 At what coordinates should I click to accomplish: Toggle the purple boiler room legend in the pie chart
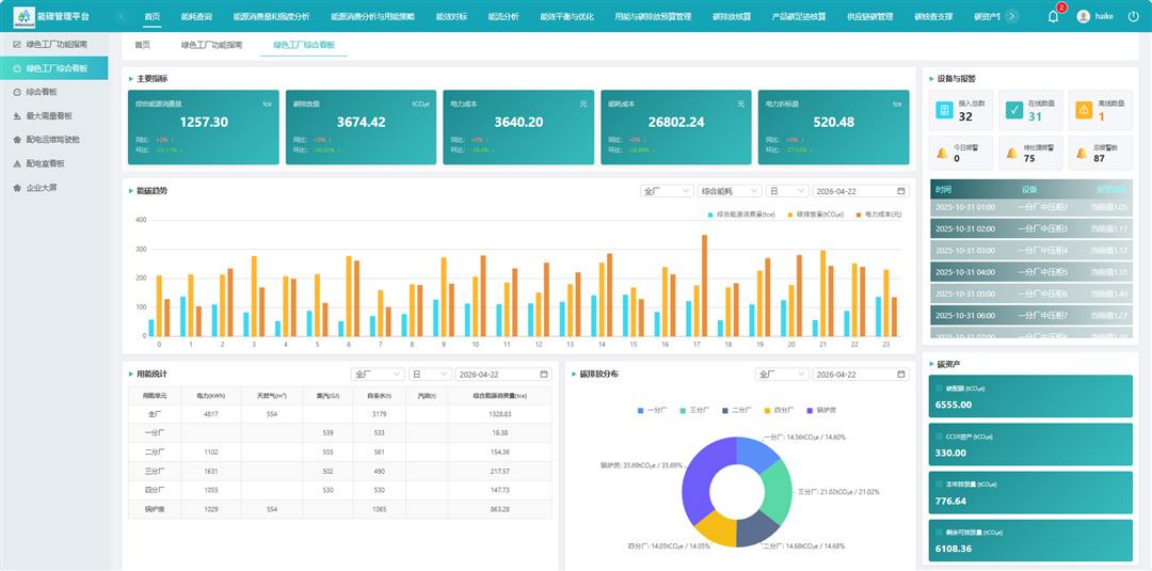tap(821, 410)
